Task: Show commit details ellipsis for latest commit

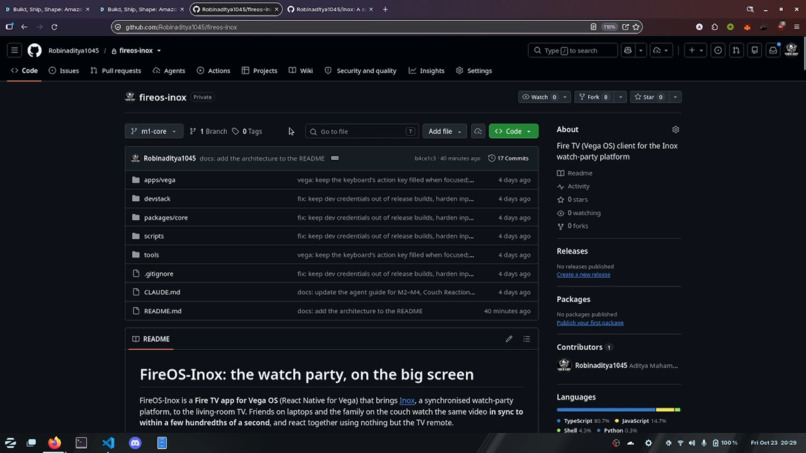Action: pyautogui.click(x=335, y=158)
